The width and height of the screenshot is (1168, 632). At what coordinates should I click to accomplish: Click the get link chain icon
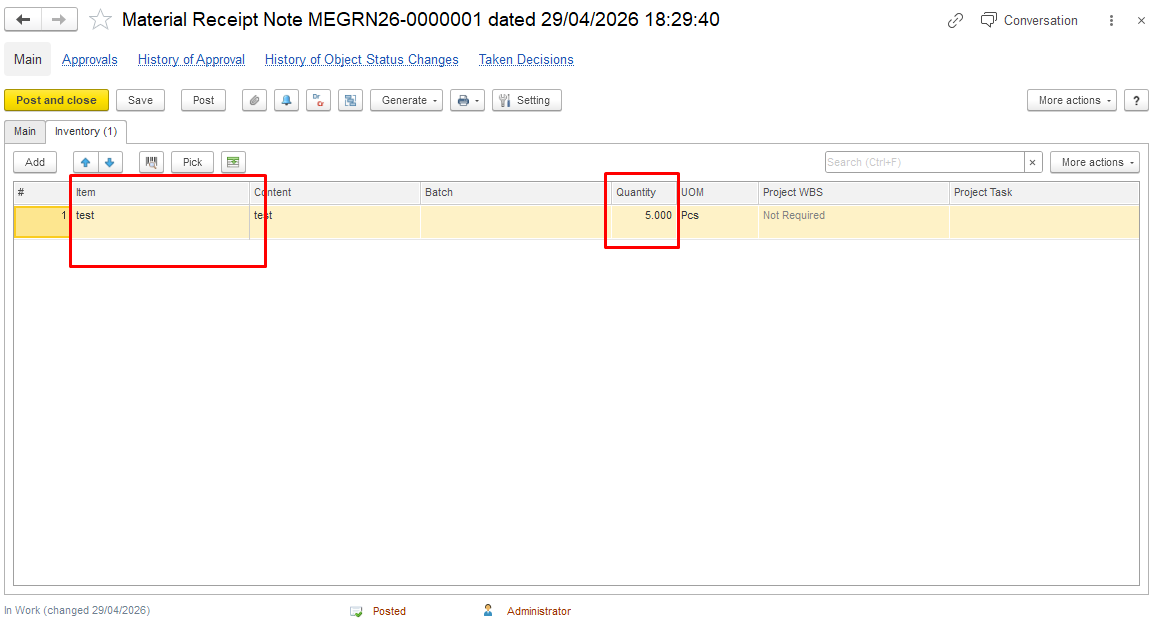pyautogui.click(x=955, y=21)
